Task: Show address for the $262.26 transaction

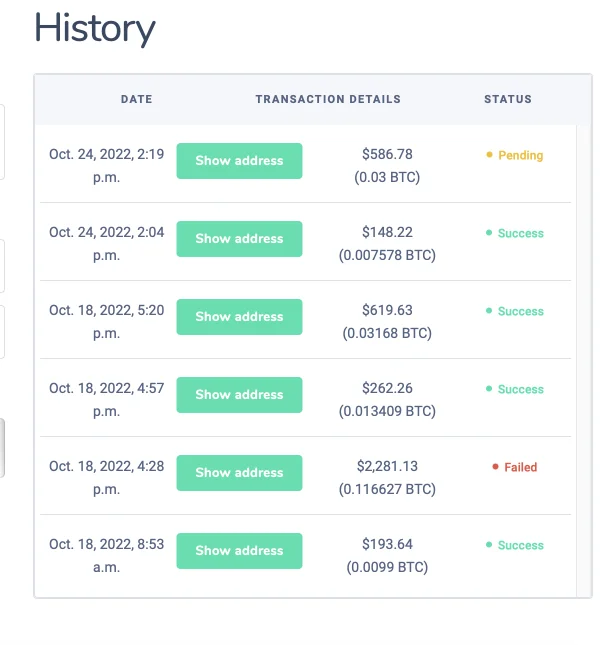Action: (239, 395)
